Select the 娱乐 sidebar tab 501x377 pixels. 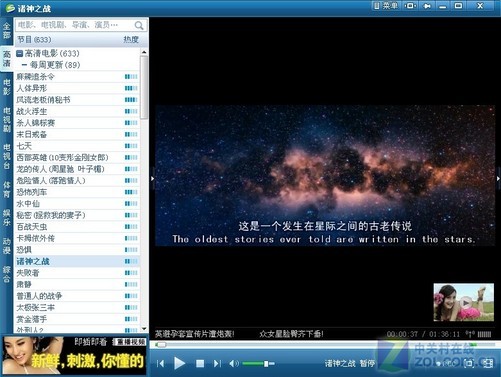click(x=6, y=218)
